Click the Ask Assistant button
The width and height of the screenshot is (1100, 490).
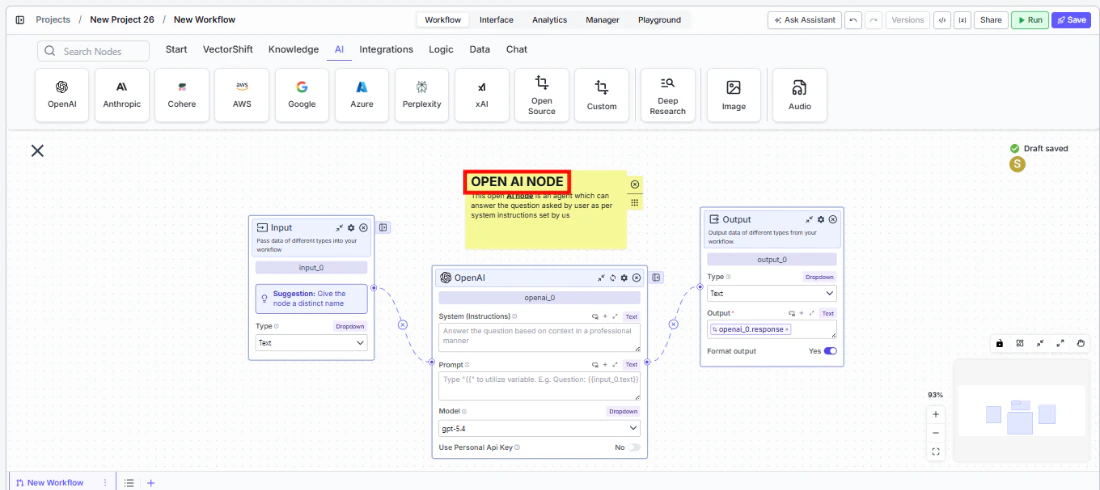(805, 20)
